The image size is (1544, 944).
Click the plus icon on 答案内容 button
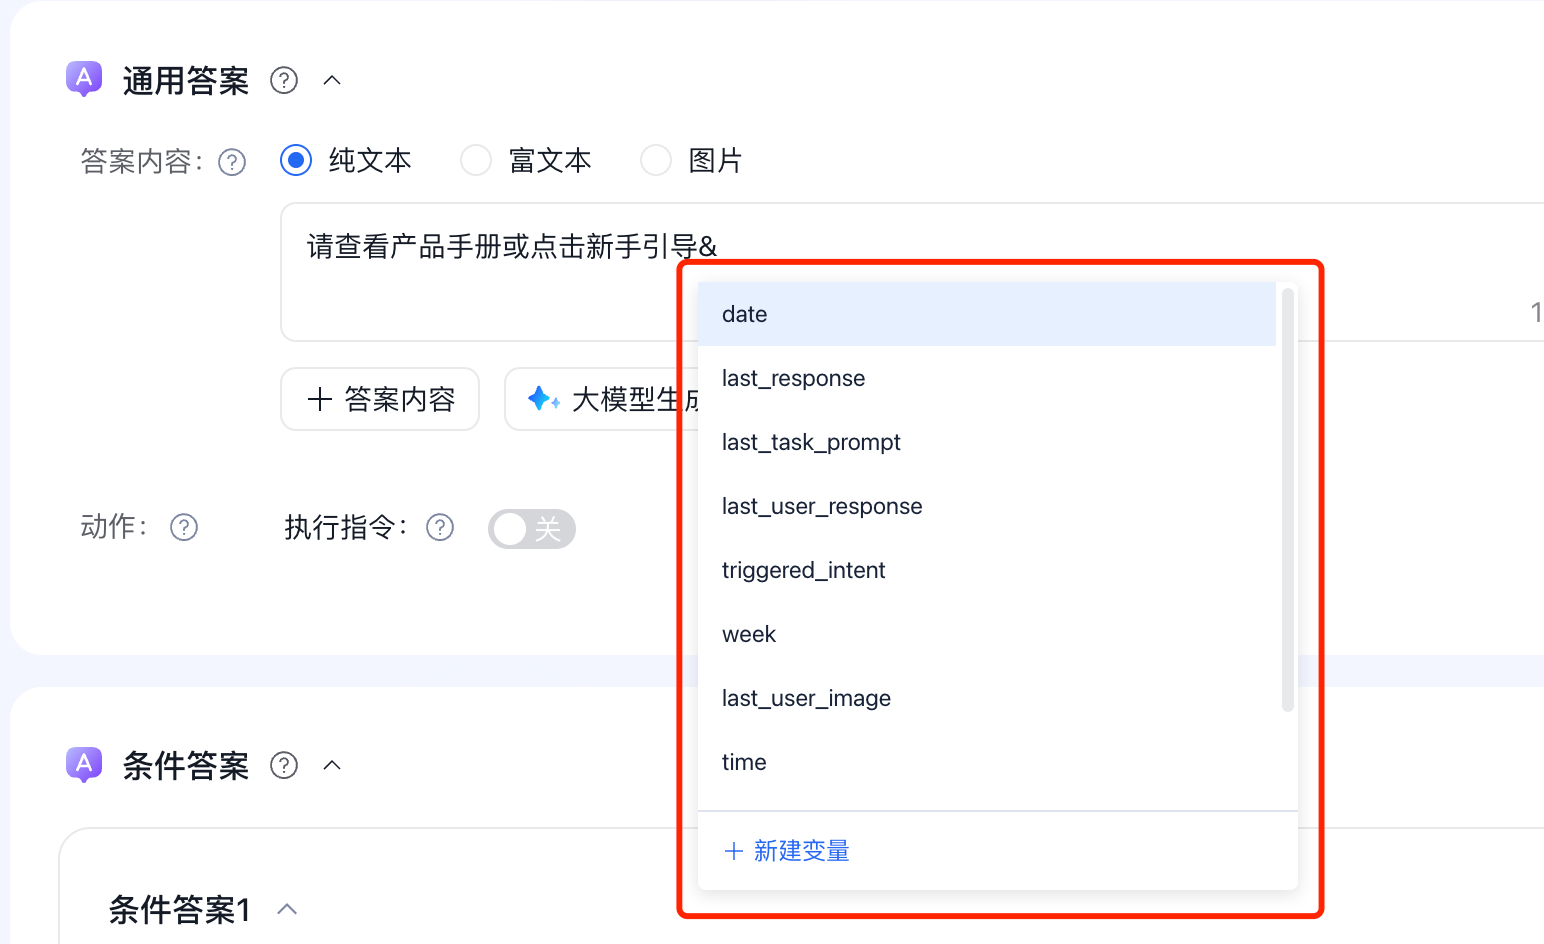click(319, 398)
